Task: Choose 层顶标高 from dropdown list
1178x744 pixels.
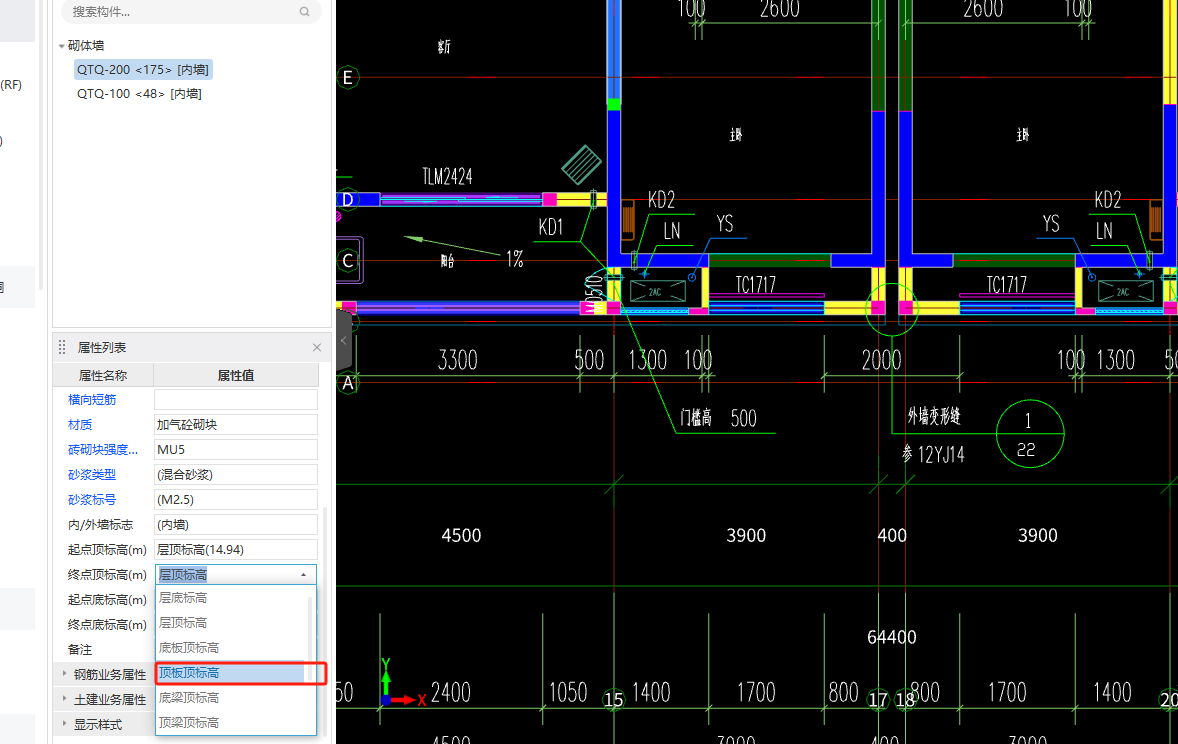Action: click(231, 623)
